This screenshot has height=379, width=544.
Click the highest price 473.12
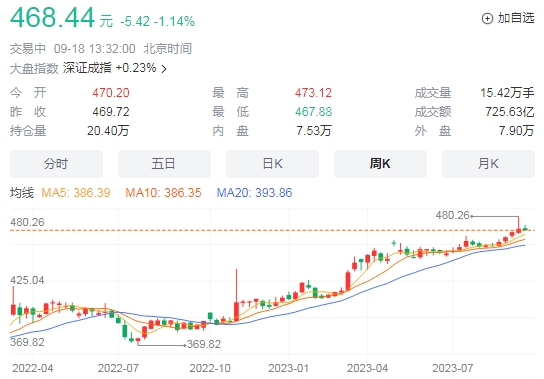[x=313, y=93]
